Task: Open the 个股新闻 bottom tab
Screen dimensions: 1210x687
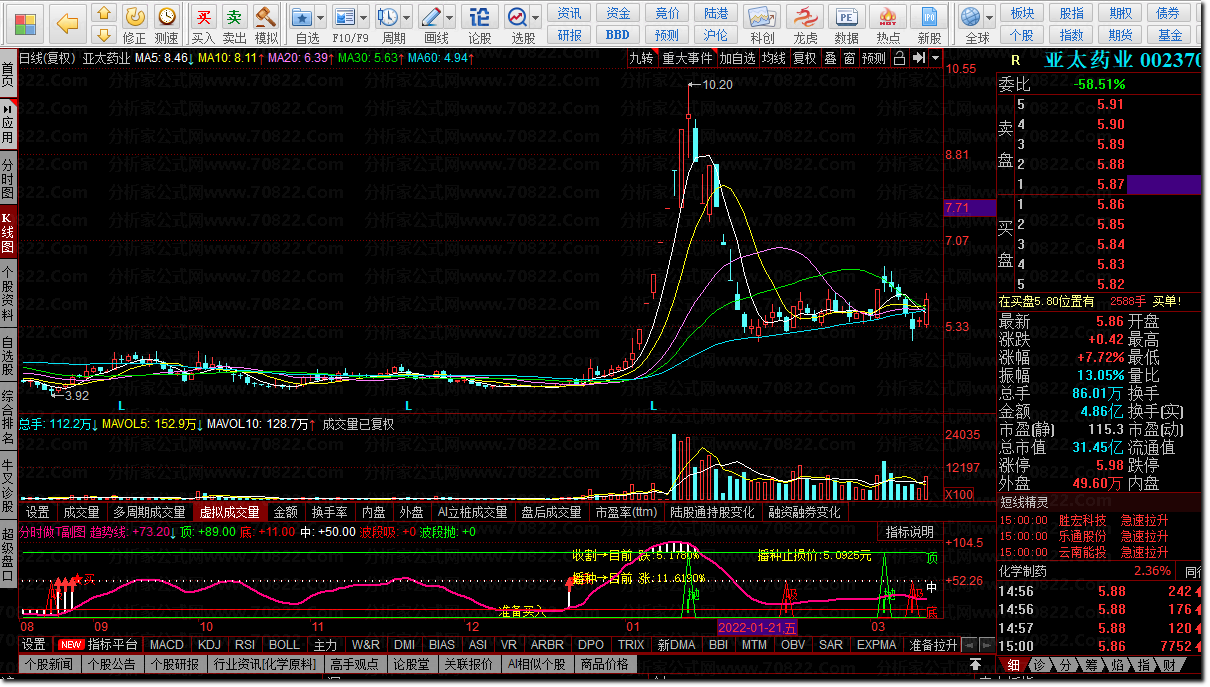Action: (49, 664)
